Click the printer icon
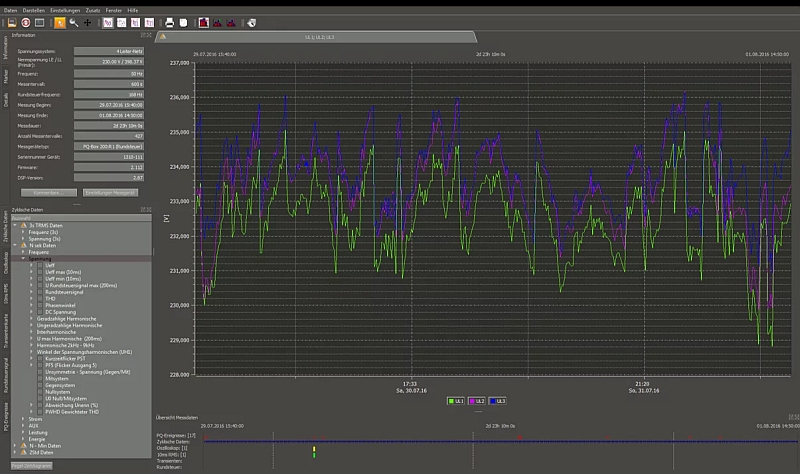Viewport: 800px width, 474px height. click(169, 23)
